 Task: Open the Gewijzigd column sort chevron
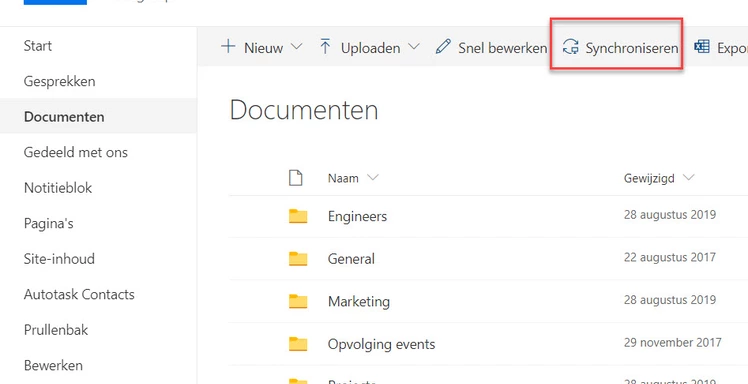click(x=688, y=178)
